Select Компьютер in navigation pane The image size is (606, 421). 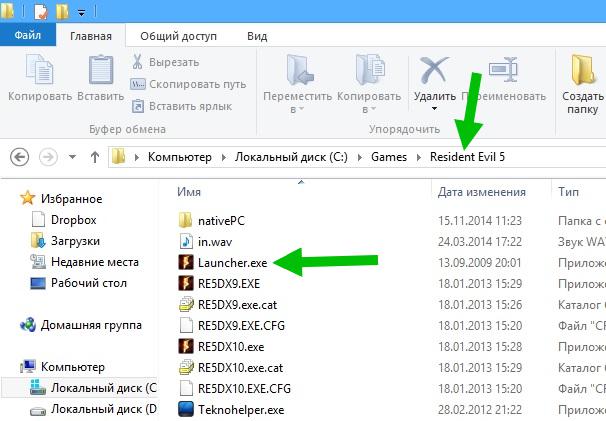pos(73,366)
